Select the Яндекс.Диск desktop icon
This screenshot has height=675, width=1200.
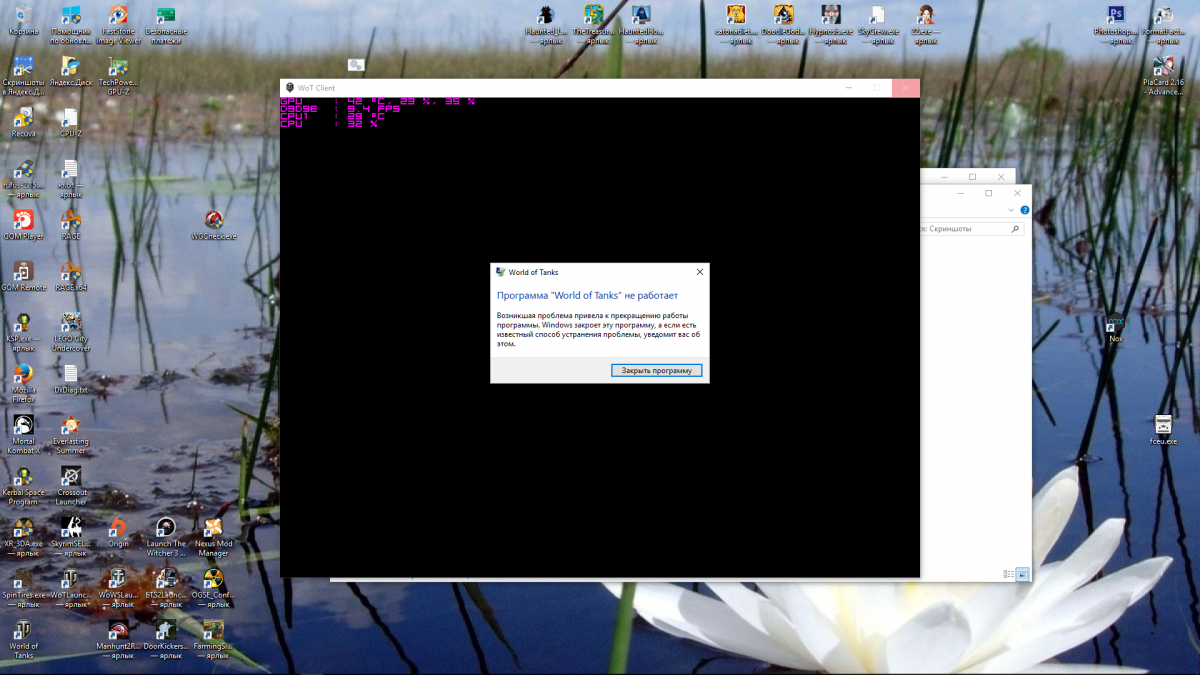[x=71, y=73]
